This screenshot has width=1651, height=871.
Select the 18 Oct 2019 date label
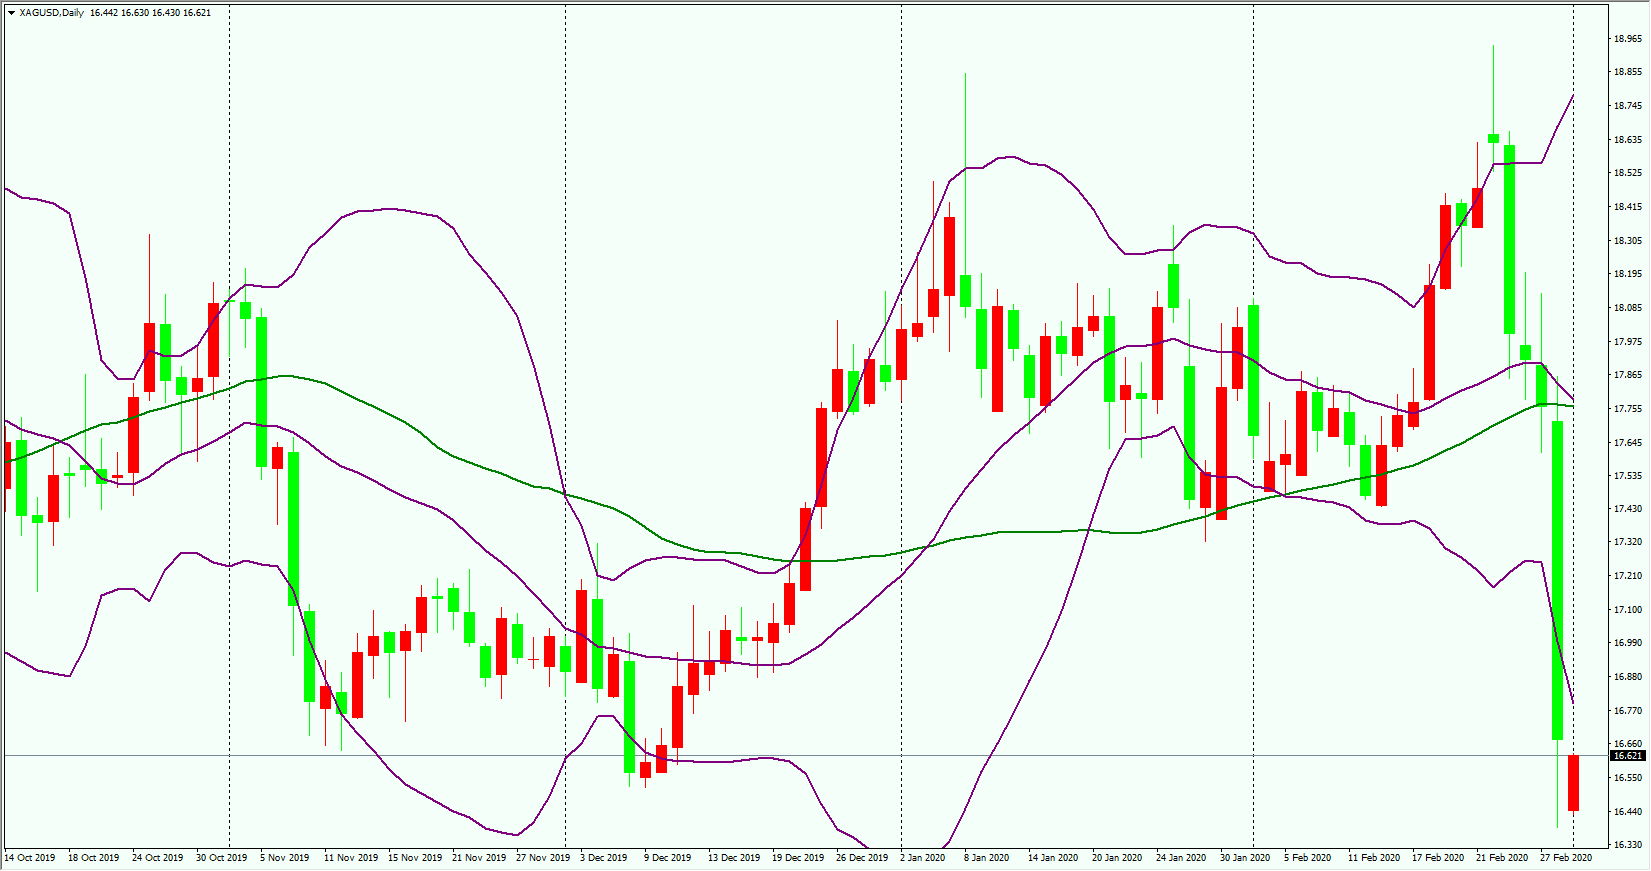tap(93, 858)
